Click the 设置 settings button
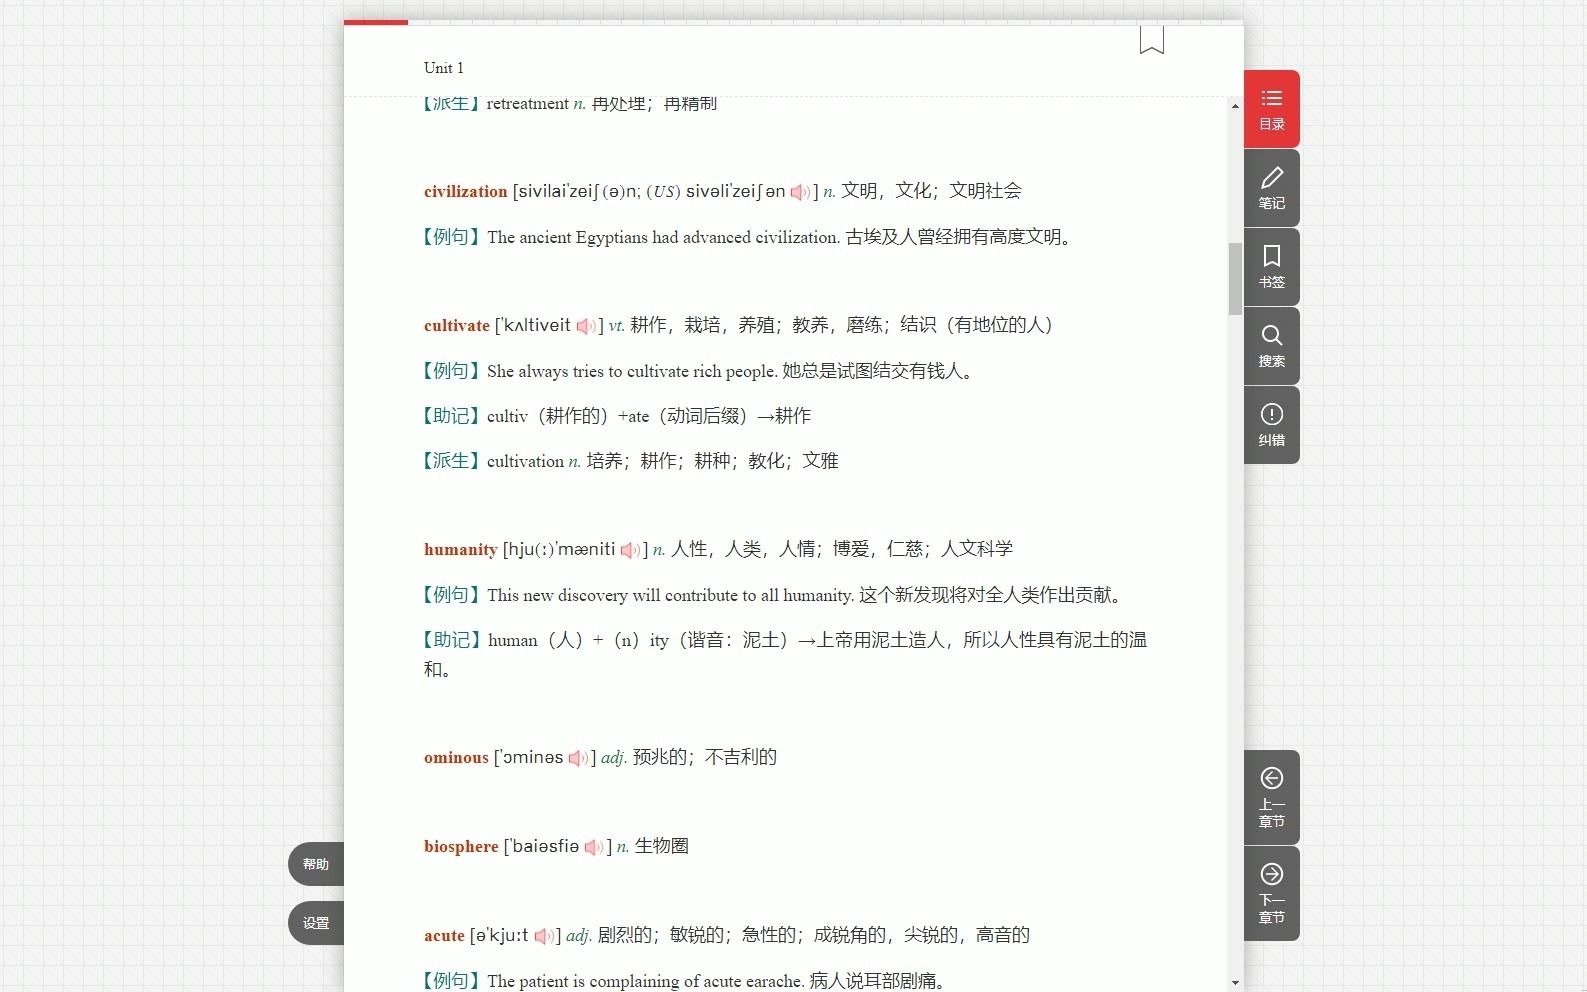This screenshot has height=992, width=1587. coord(316,923)
